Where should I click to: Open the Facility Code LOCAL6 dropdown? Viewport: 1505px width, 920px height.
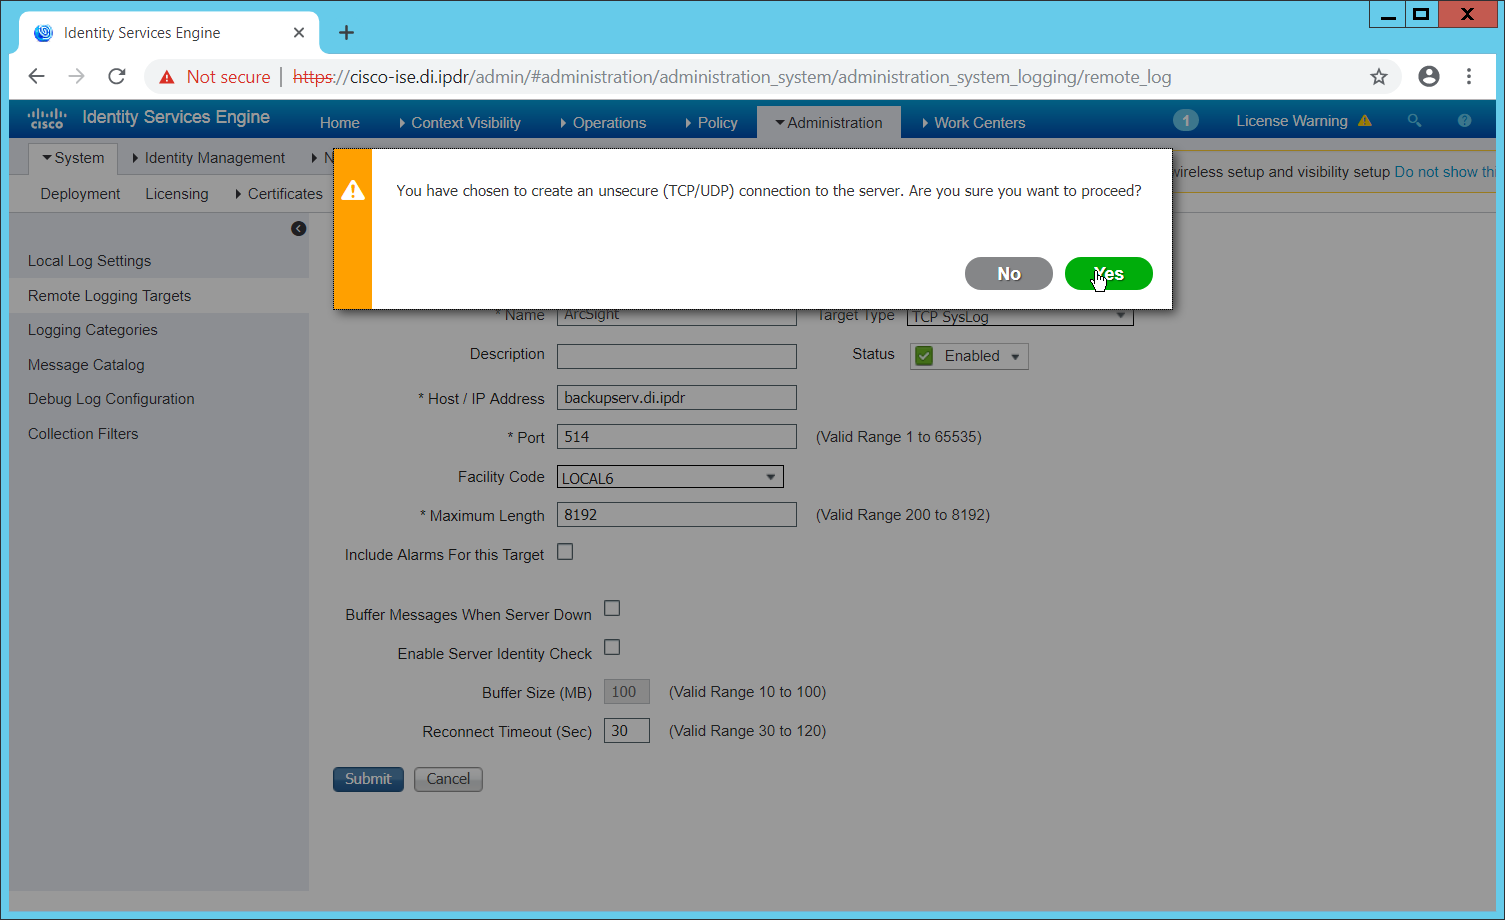[x=669, y=478]
